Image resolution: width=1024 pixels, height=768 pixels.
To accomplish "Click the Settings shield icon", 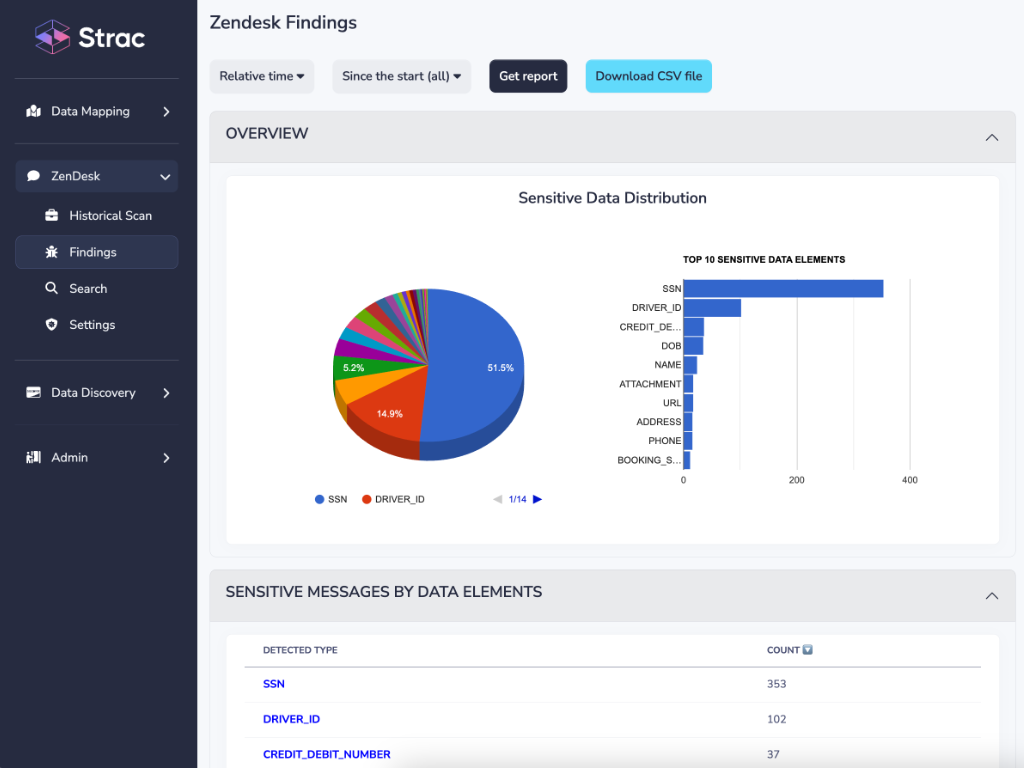I will coord(52,325).
